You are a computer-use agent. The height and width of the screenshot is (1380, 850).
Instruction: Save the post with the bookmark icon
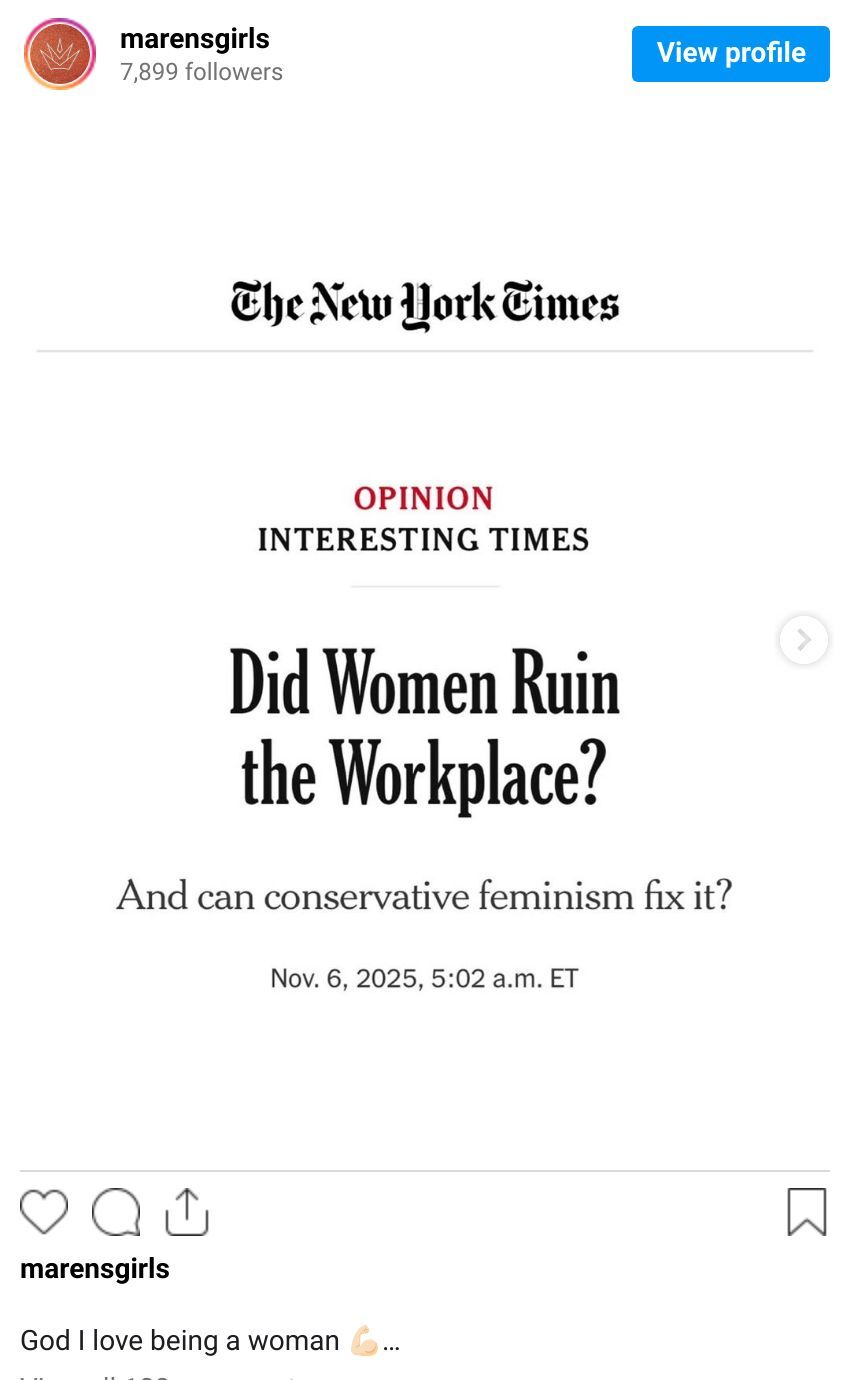tap(806, 1212)
